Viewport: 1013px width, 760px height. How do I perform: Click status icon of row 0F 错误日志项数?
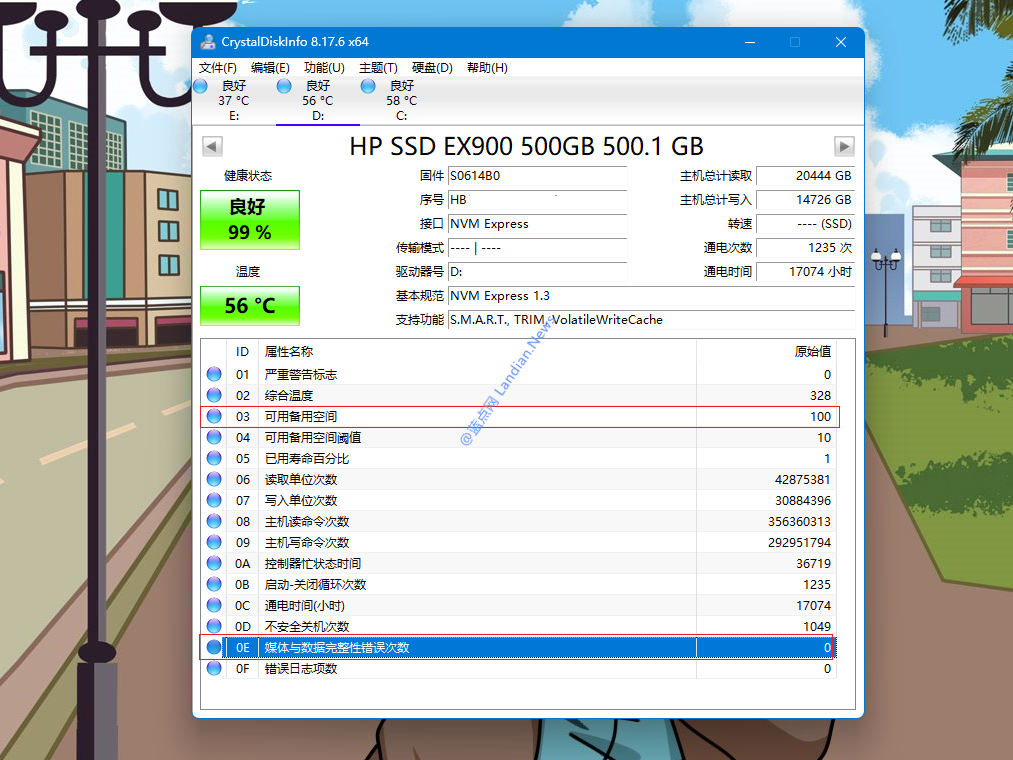214,668
